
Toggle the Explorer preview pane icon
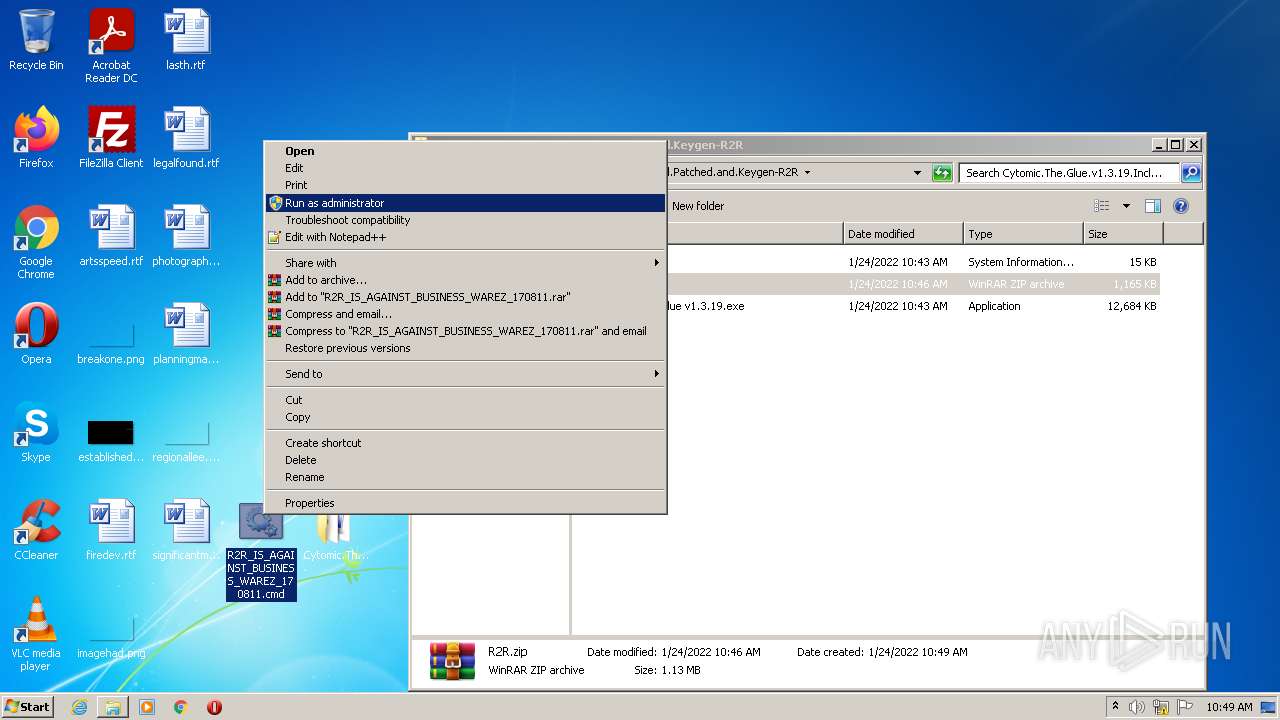click(x=1153, y=206)
